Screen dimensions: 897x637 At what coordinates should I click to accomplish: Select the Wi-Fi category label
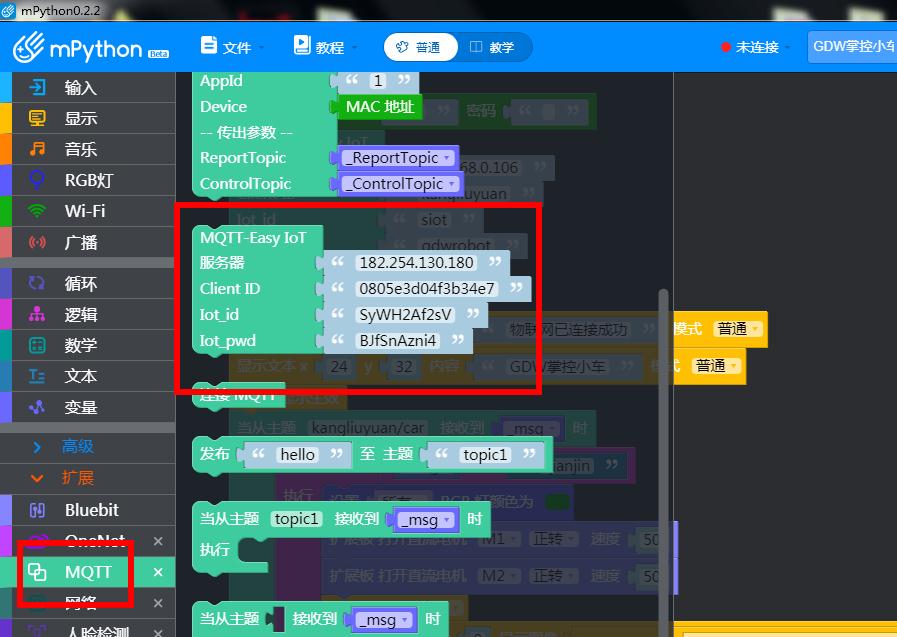tap(85, 211)
